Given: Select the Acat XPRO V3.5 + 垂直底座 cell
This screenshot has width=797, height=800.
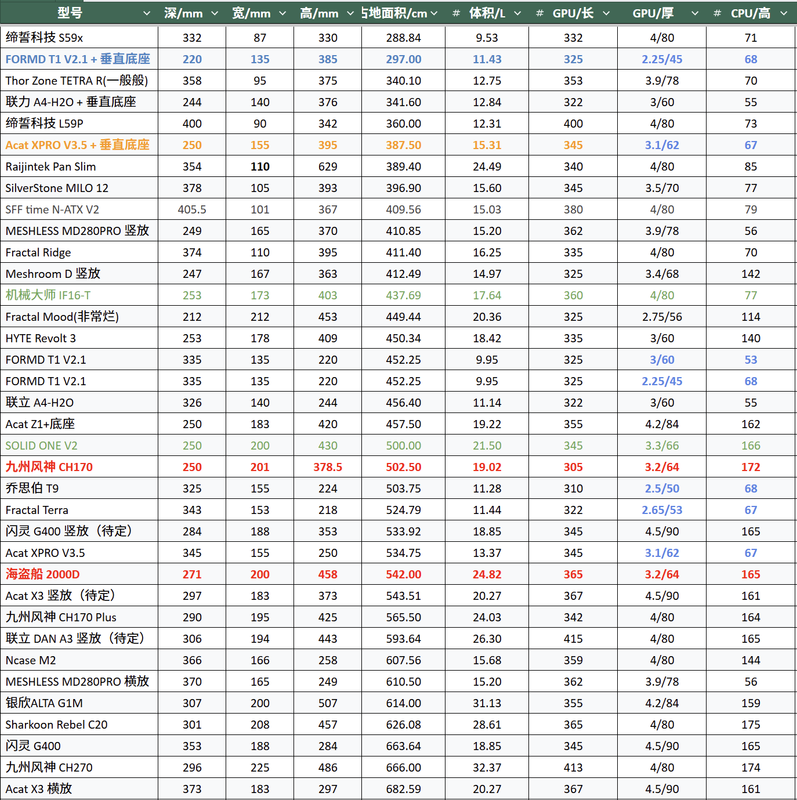Looking at the screenshot, I should click(x=79, y=144).
